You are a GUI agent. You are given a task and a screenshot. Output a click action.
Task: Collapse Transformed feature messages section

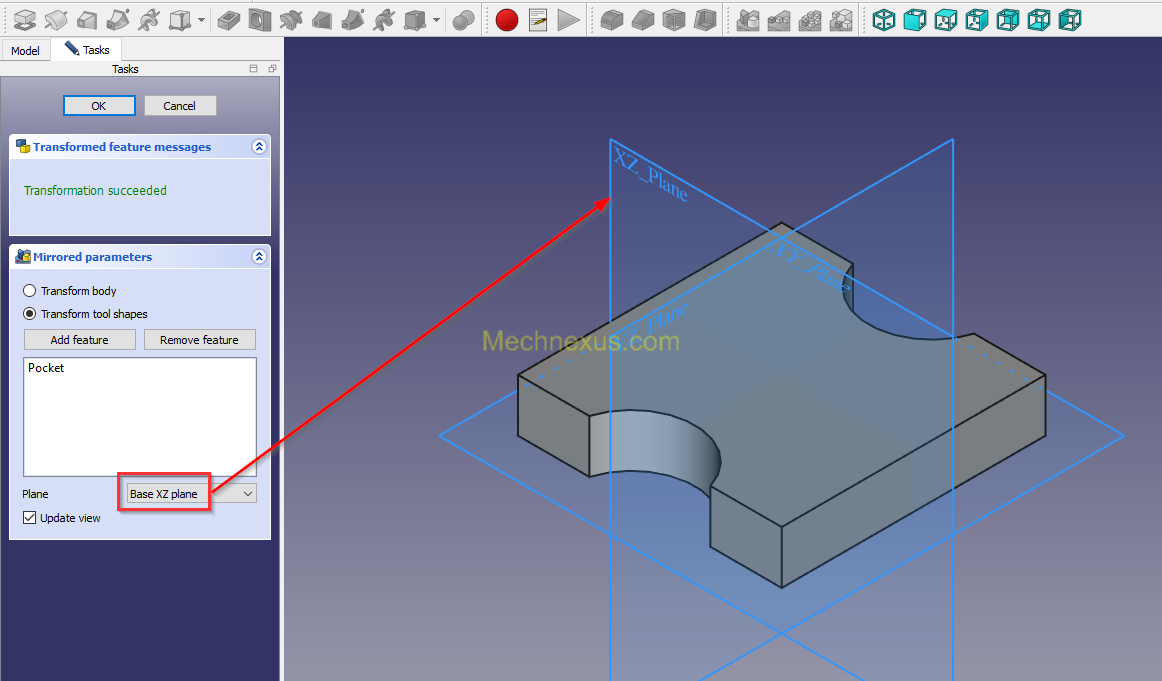pos(259,147)
